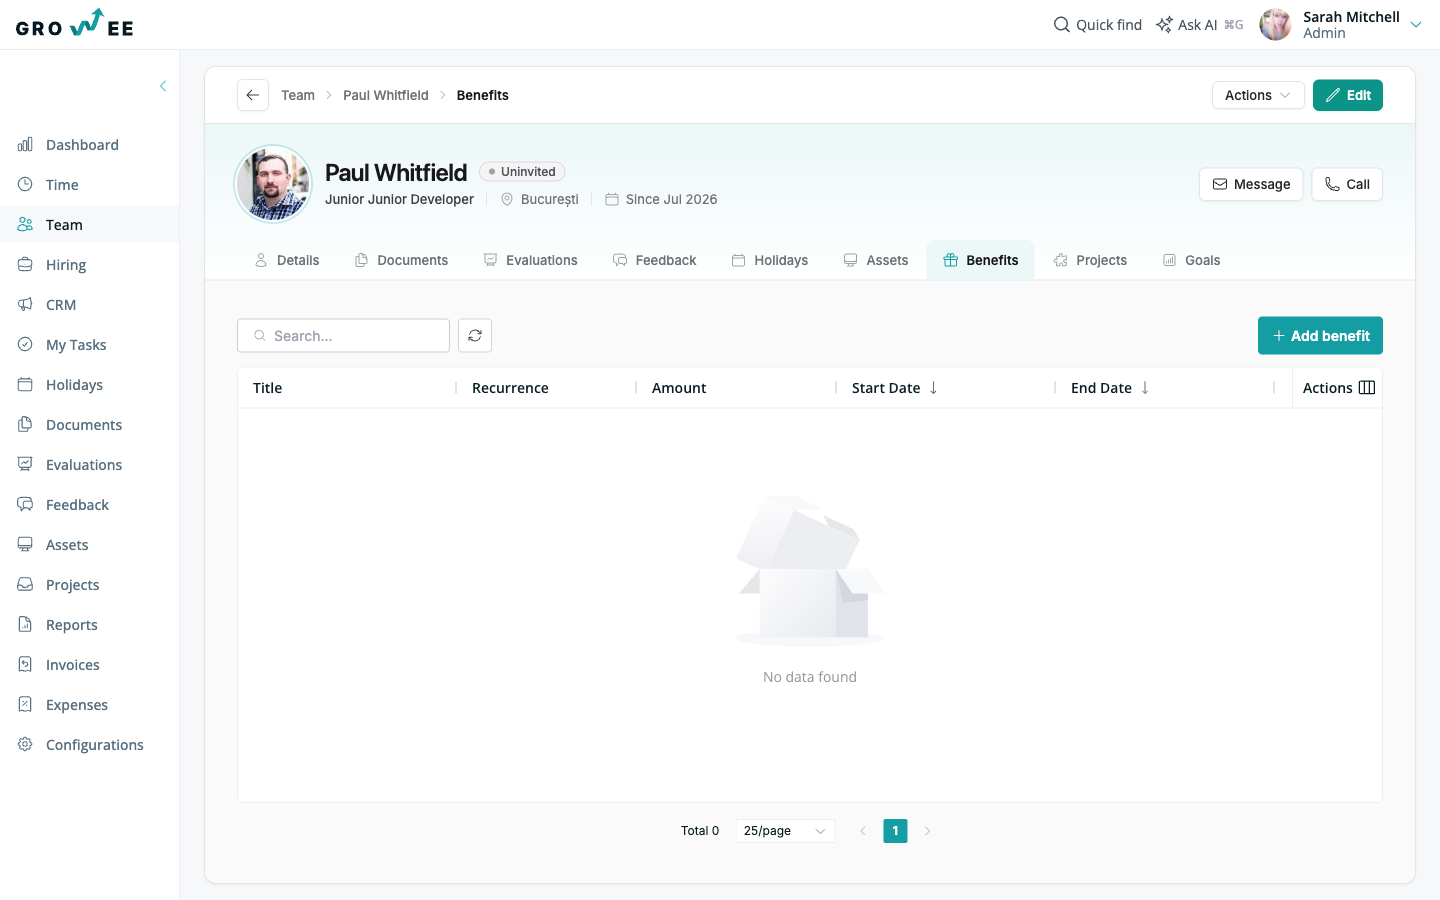Open the My Tasks checkmark icon
1440x900 pixels.
[25, 345]
